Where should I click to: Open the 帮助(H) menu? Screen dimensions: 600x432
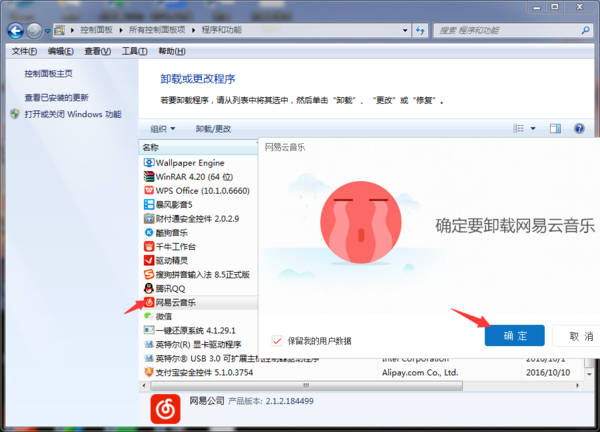click(x=172, y=51)
